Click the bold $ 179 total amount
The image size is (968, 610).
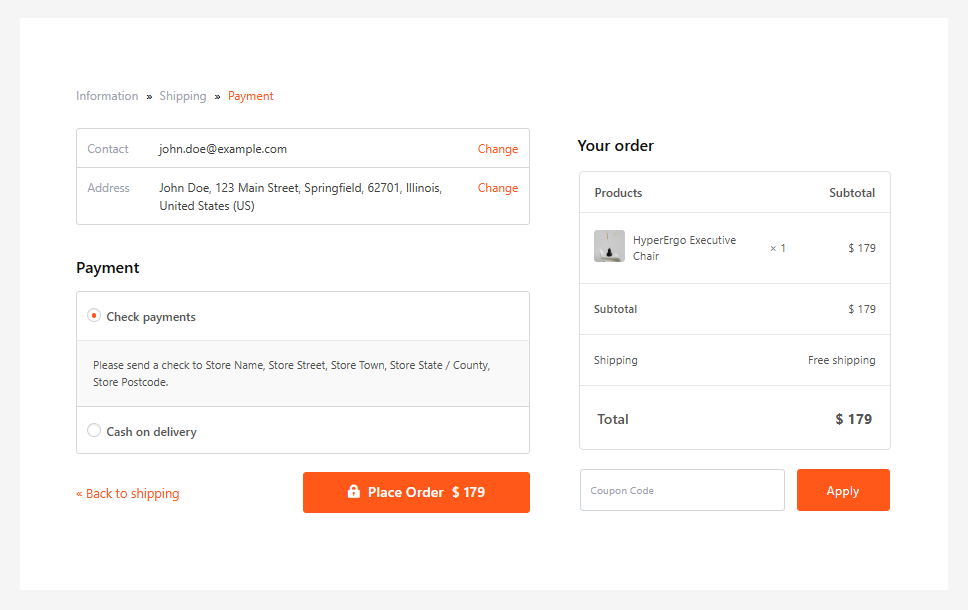853,419
